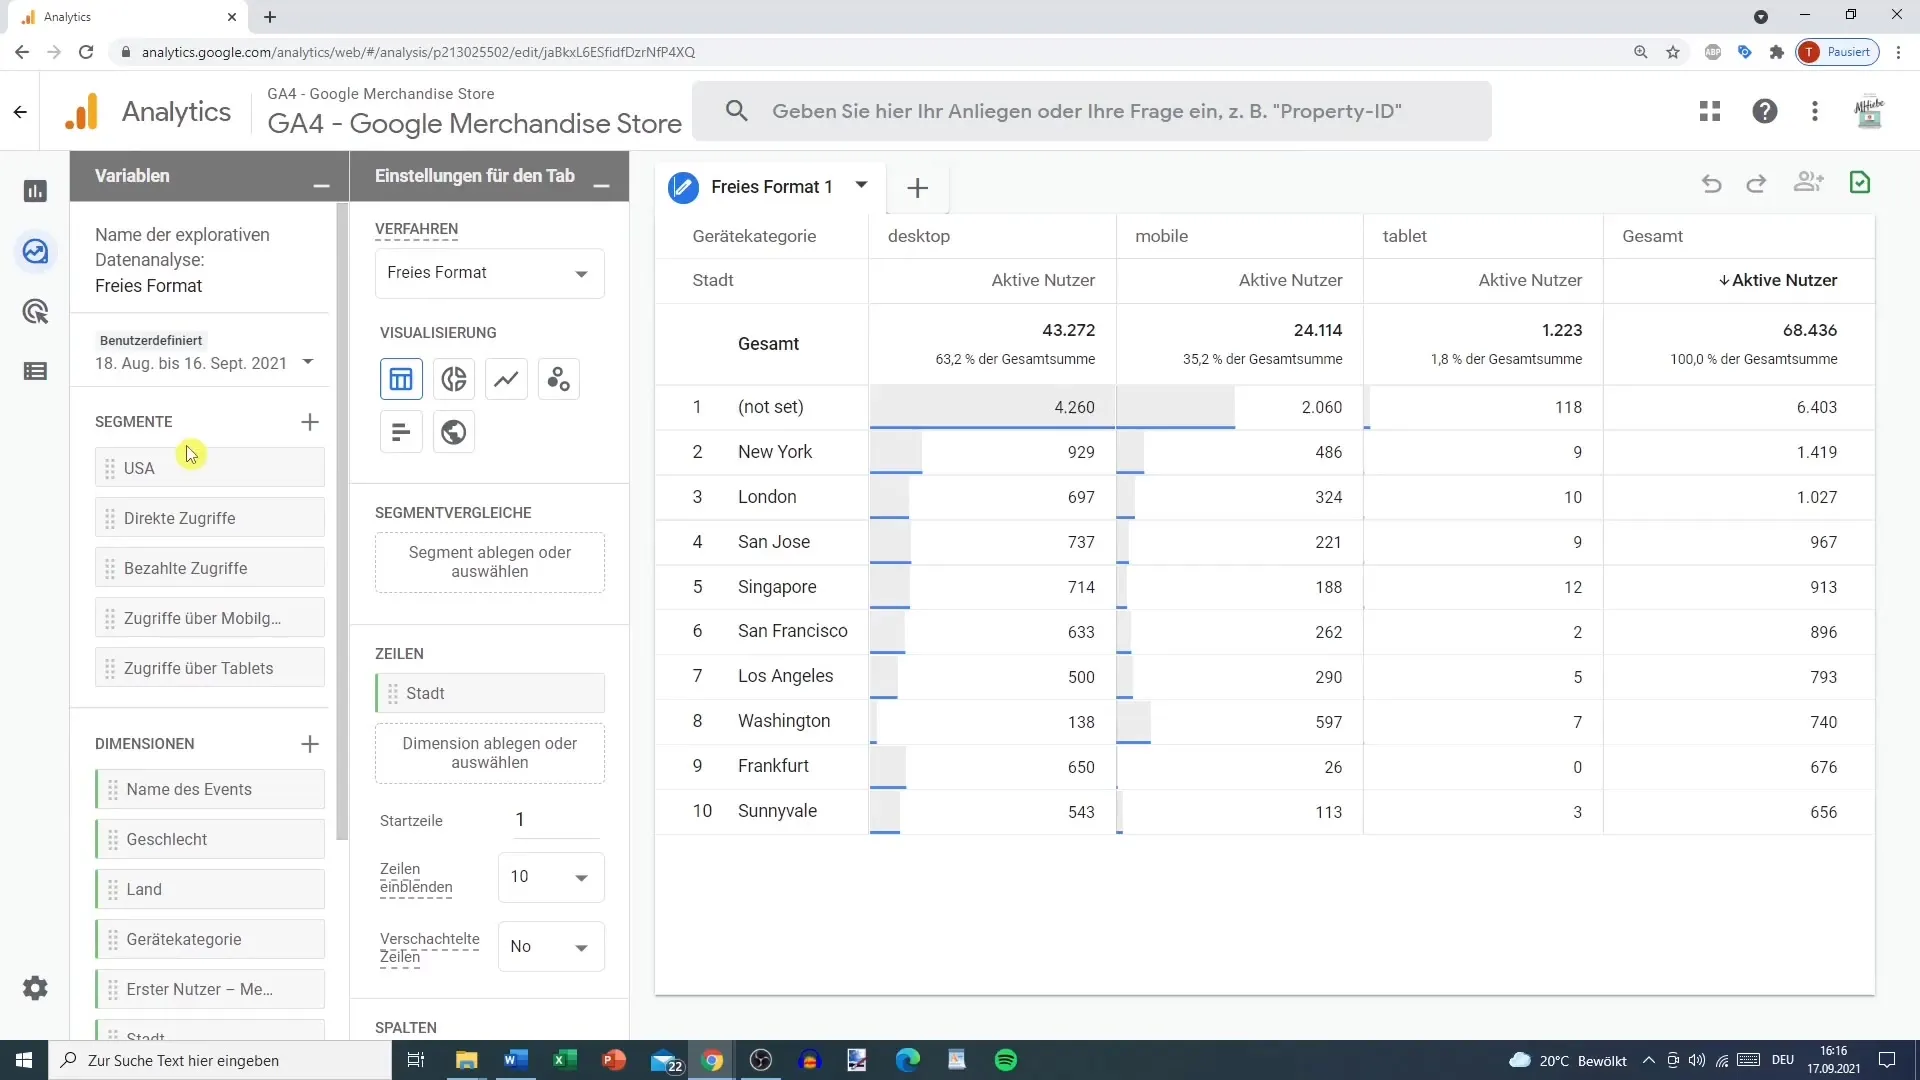Viewport: 1920px width, 1080px height.
Task: Open the Verschachtelte Zeilen dropdown
Action: pos(551,947)
